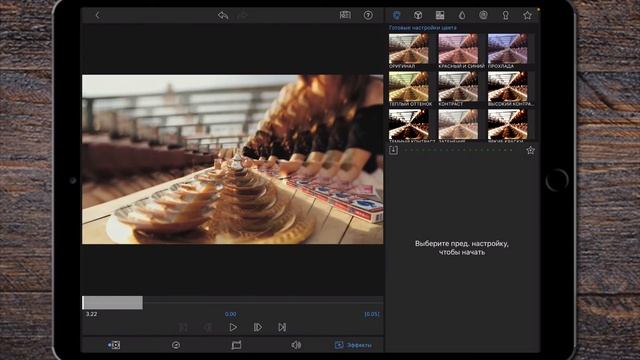Open the checkerboard styles tab
Screen dimensions: 640x360
[440, 15]
